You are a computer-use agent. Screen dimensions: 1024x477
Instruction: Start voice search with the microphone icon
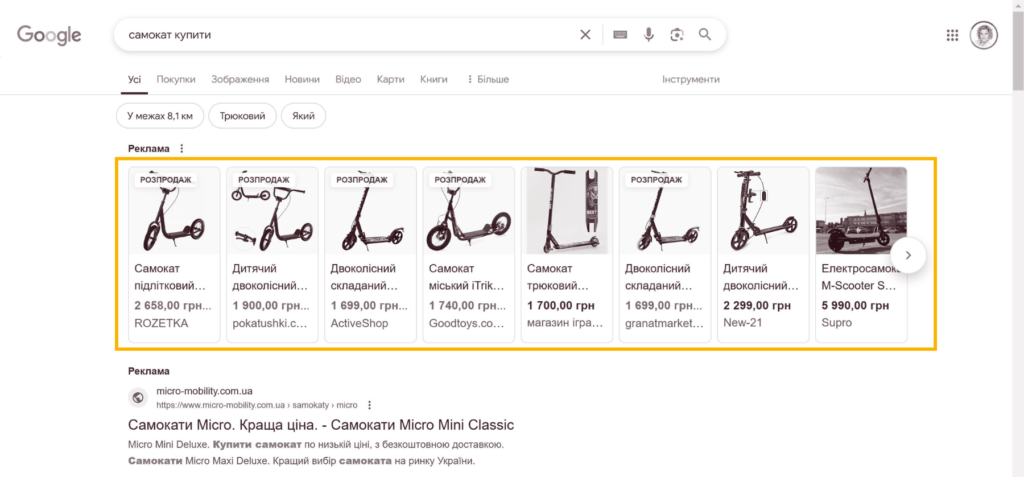(648, 35)
